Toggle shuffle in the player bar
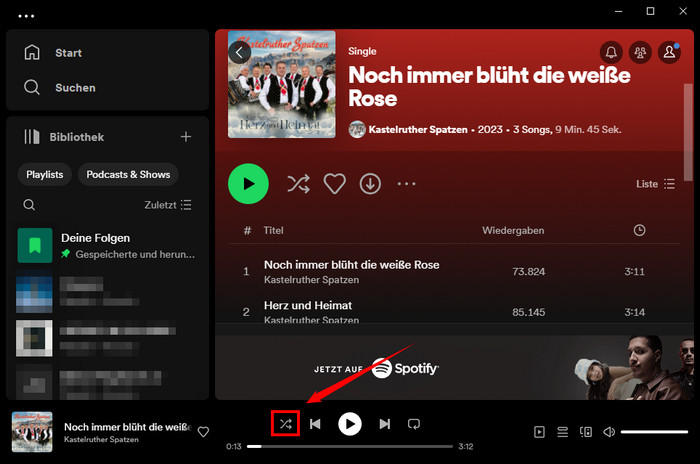Image resolution: width=700 pixels, height=464 pixels. click(x=285, y=424)
